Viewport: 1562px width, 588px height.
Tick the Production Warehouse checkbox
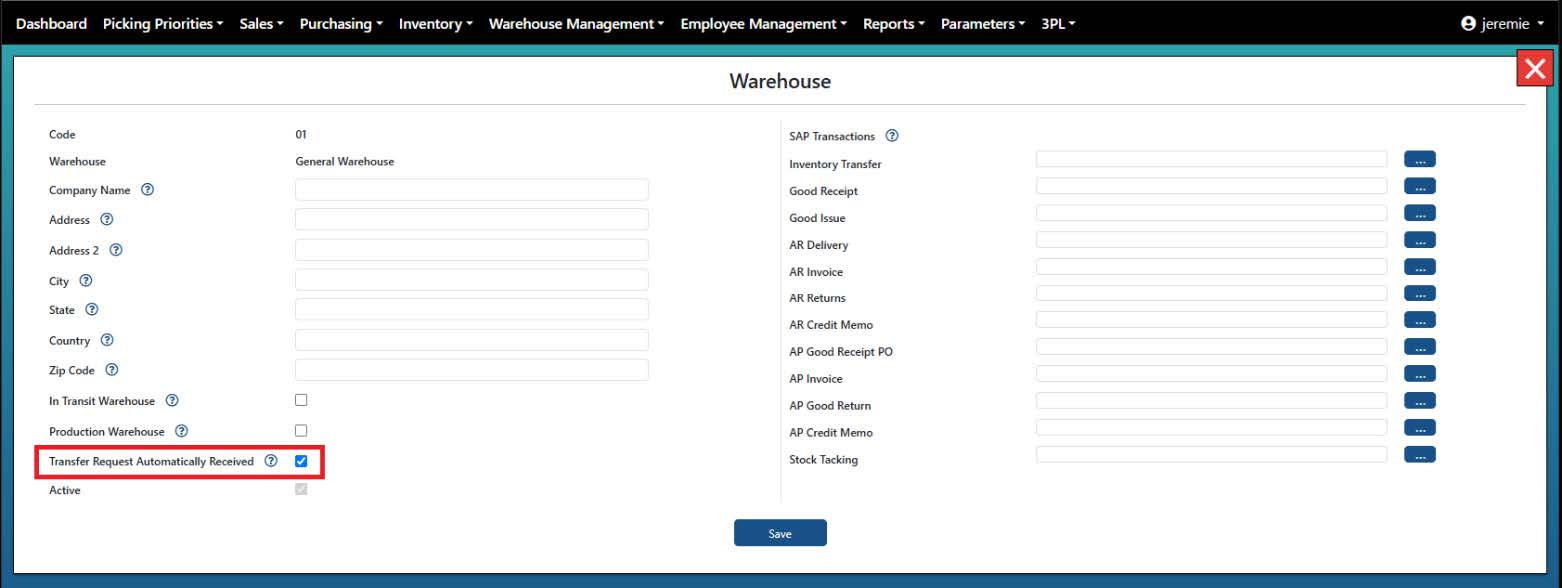pos(301,430)
